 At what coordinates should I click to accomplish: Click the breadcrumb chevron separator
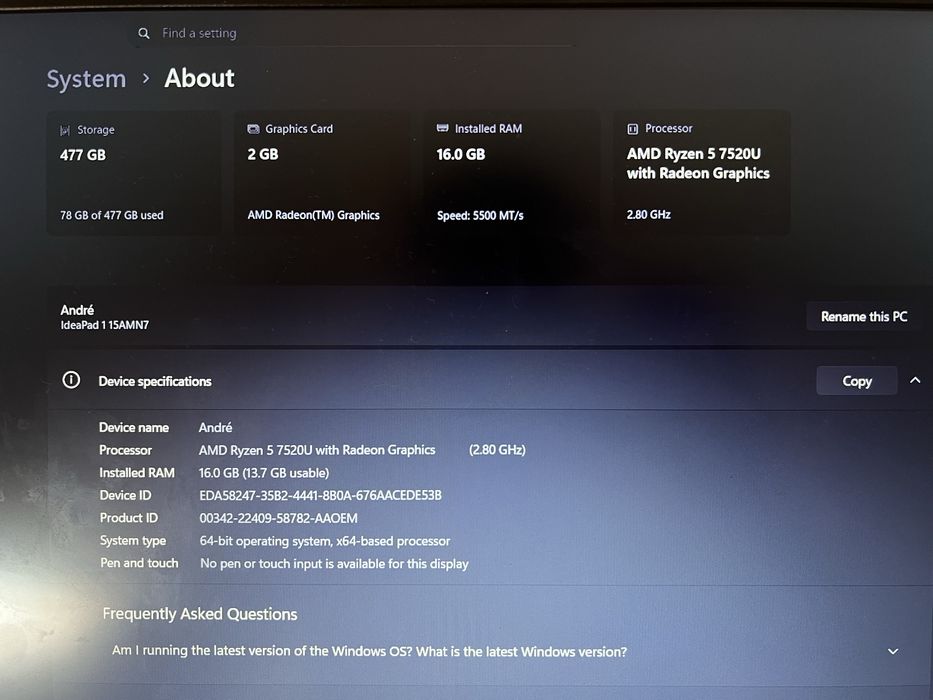(146, 79)
